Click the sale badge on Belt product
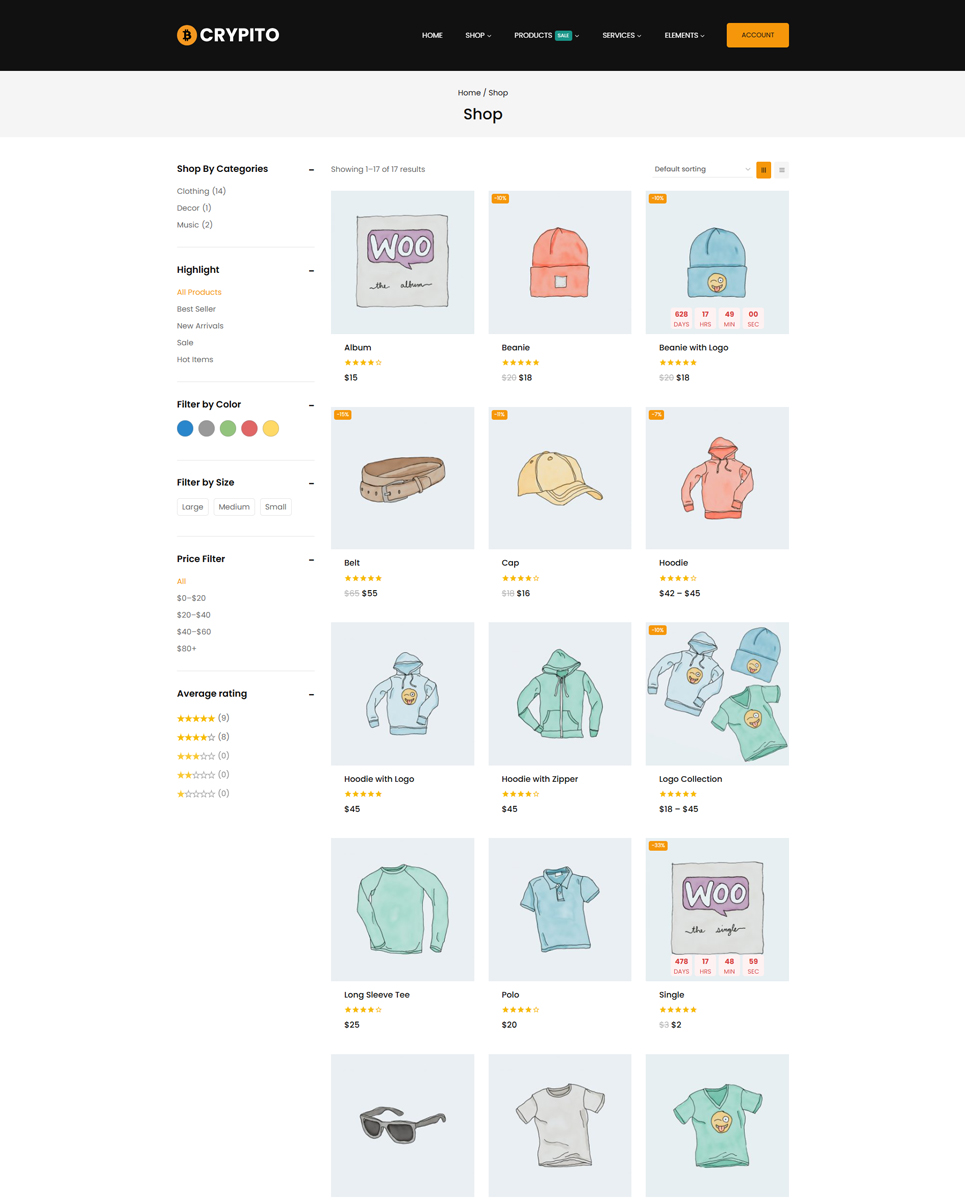The height and width of the screenshot is (1200, 965). tap(343, 415)
